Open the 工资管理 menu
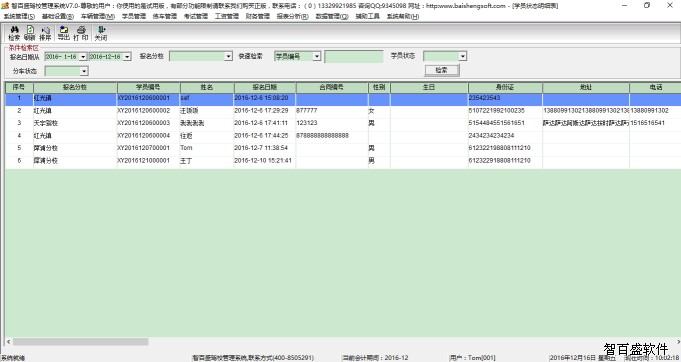Image resolution: width=681 pixels, height=362 pixels. [227, 16]
